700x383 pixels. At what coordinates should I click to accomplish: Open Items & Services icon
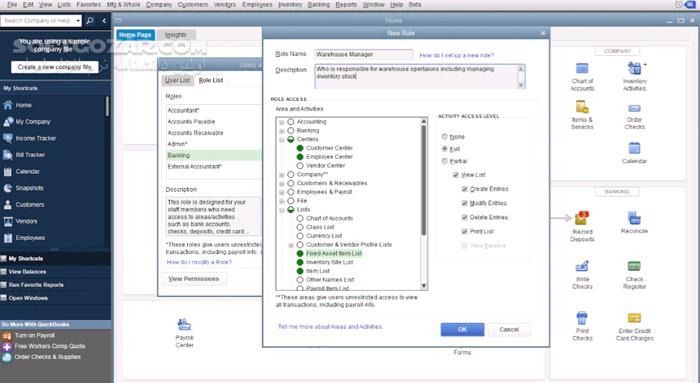pos(582,107)
